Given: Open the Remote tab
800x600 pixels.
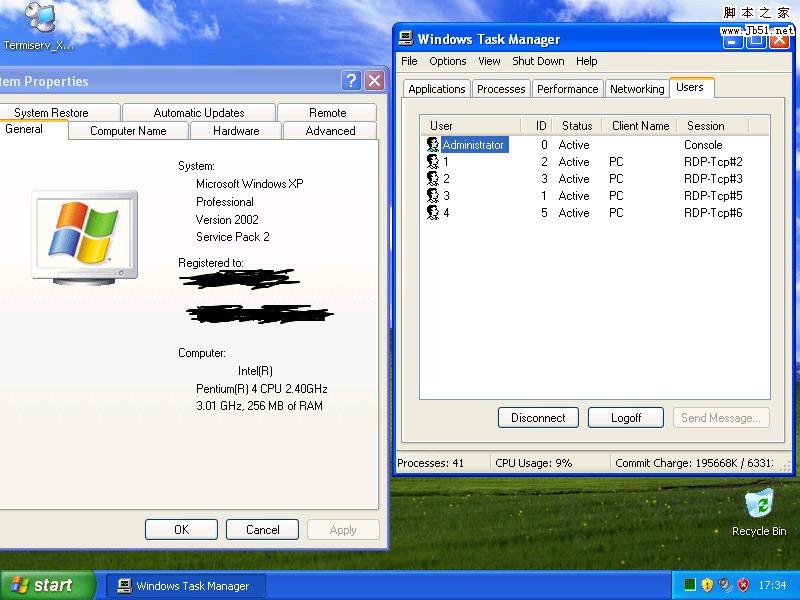Looking at the screenshot, I should 327,112.
